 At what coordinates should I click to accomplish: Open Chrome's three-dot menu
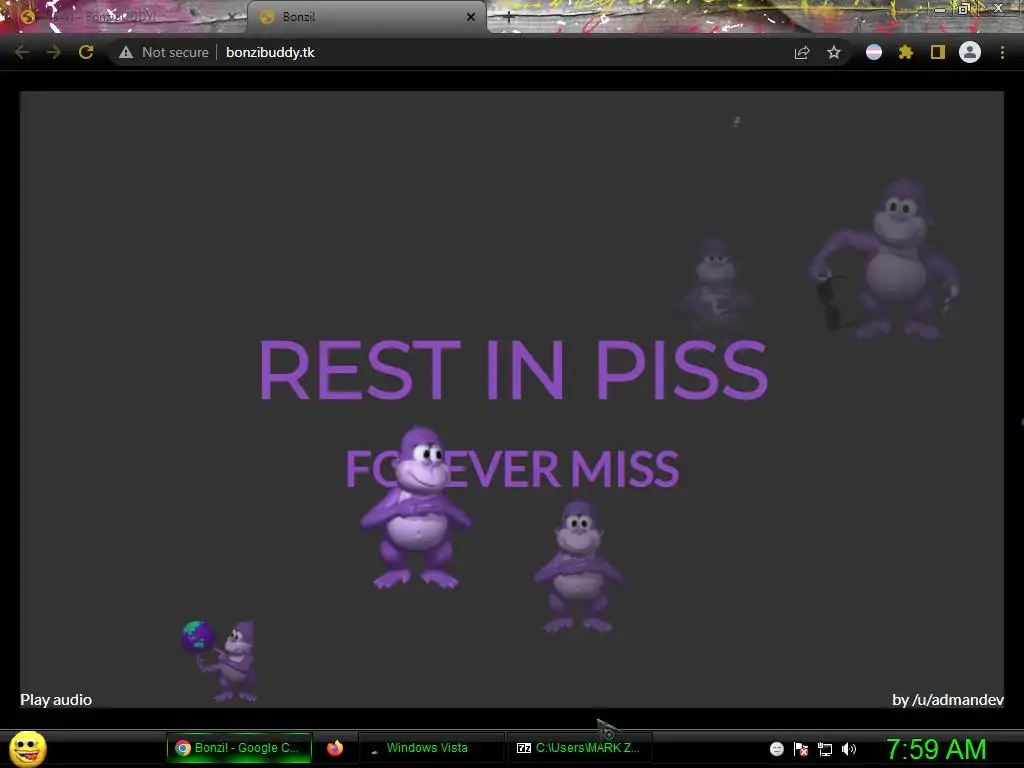coord(1002,52)
